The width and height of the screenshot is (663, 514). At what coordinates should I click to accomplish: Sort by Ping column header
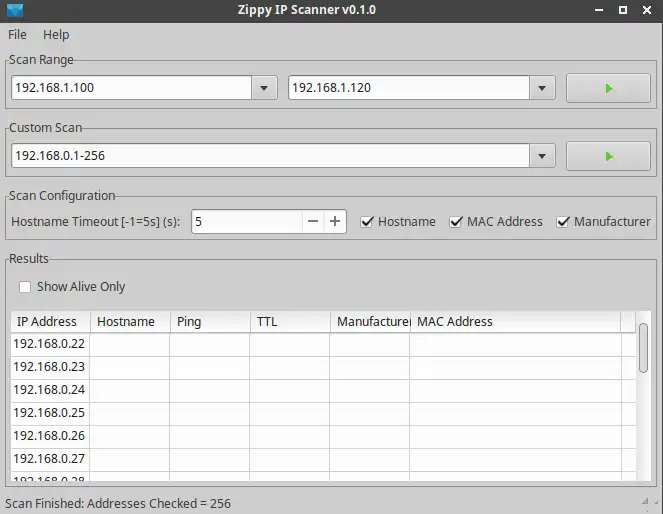(x=210, y=322)
